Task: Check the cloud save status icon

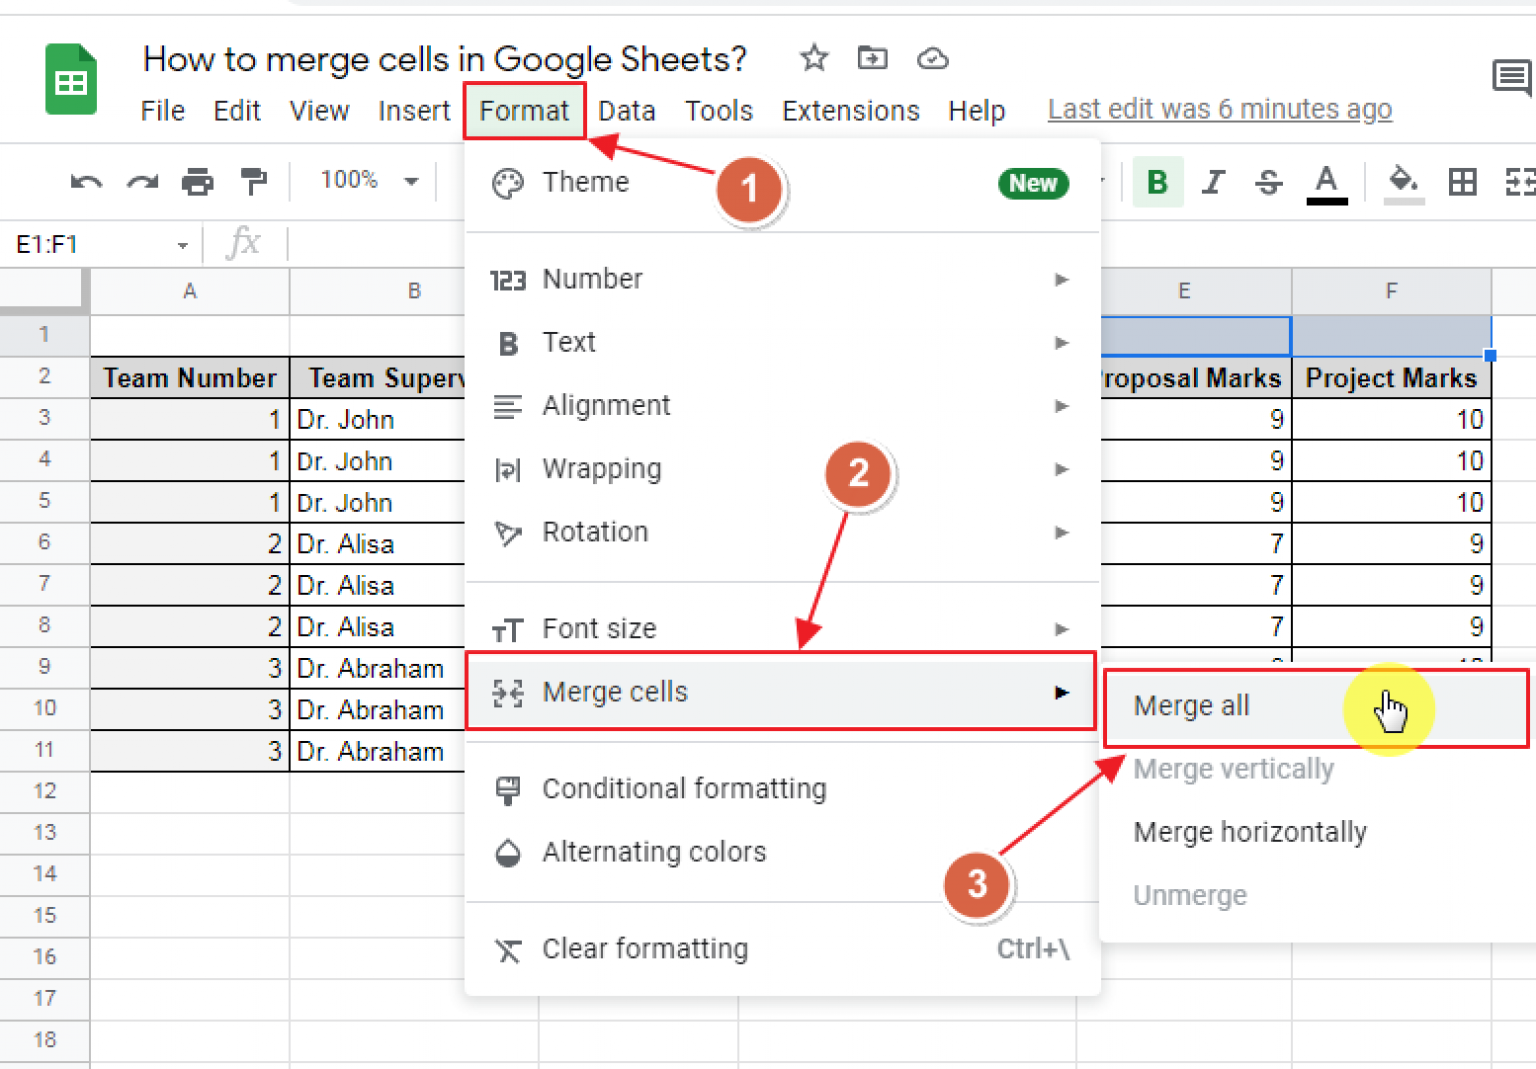Action: click(932, 59)
